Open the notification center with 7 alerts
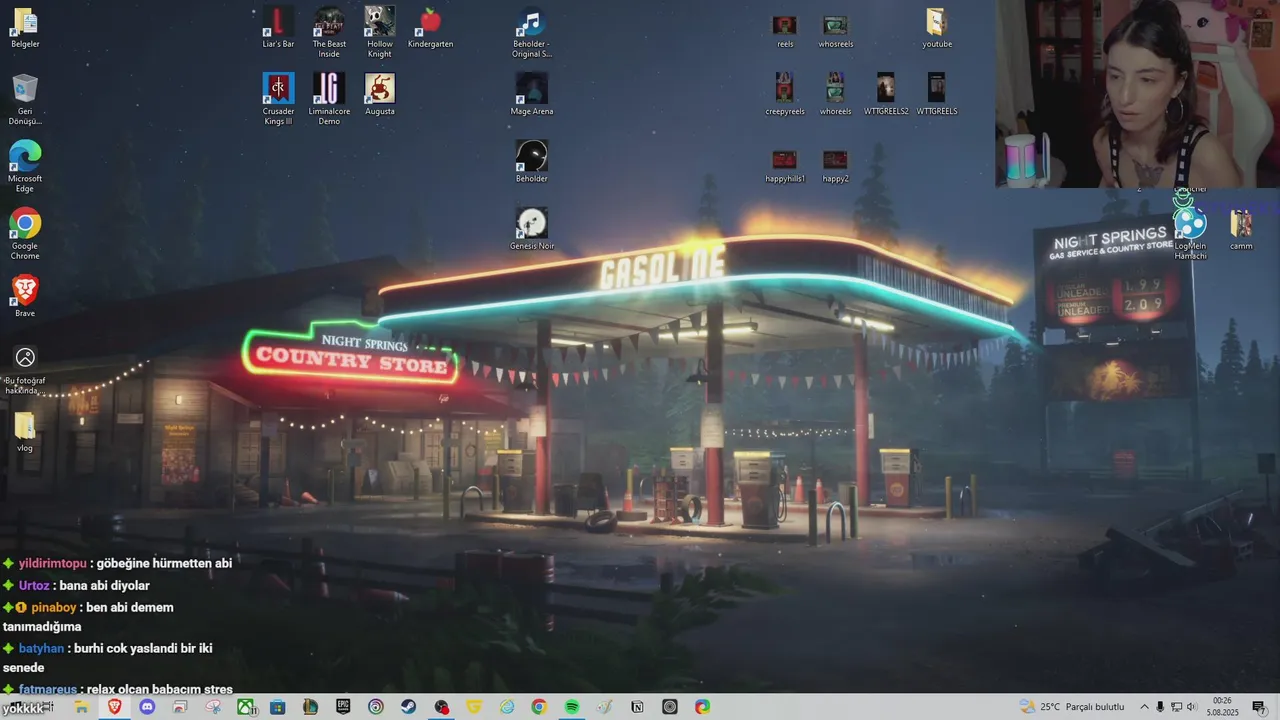Screen dimensions: 1280x720 tap(1259, 707)
